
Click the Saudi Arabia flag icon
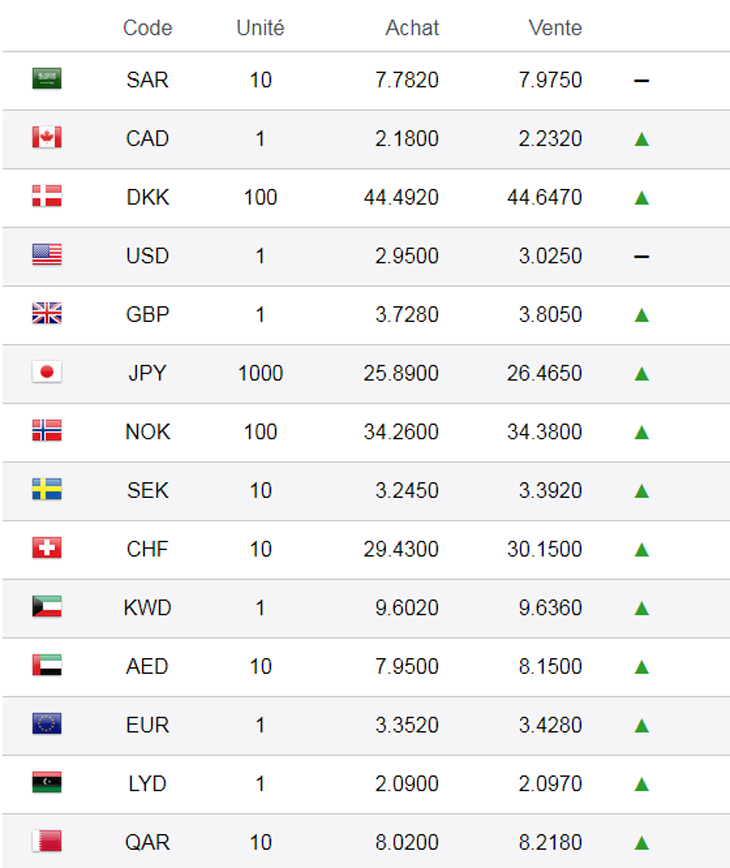point(47,79)
